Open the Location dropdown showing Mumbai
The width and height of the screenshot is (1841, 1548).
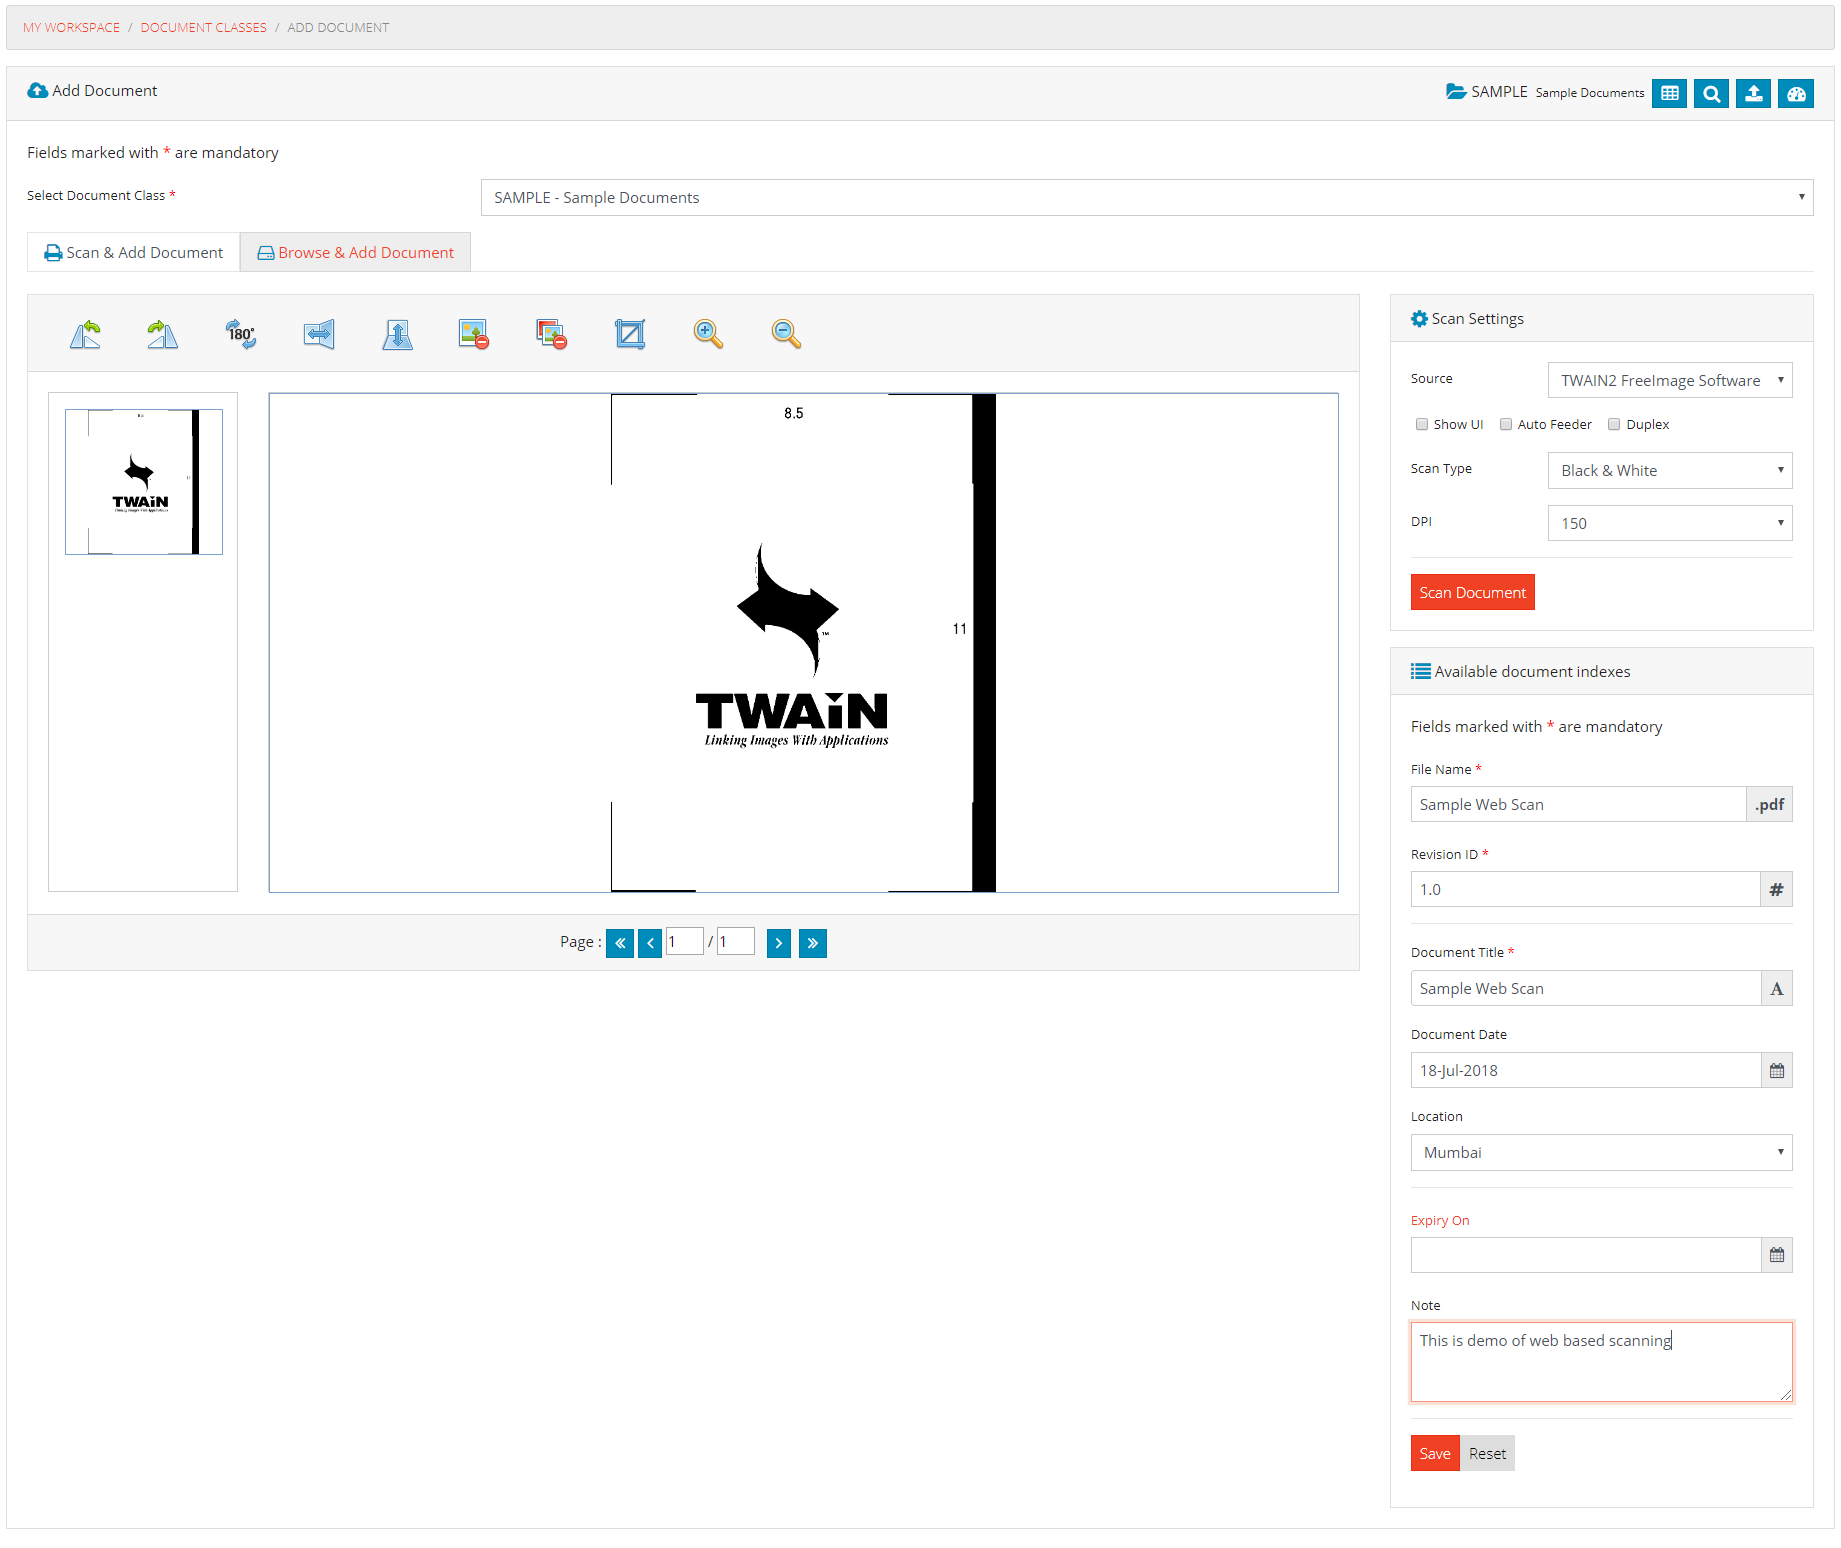[1601, 1152]
